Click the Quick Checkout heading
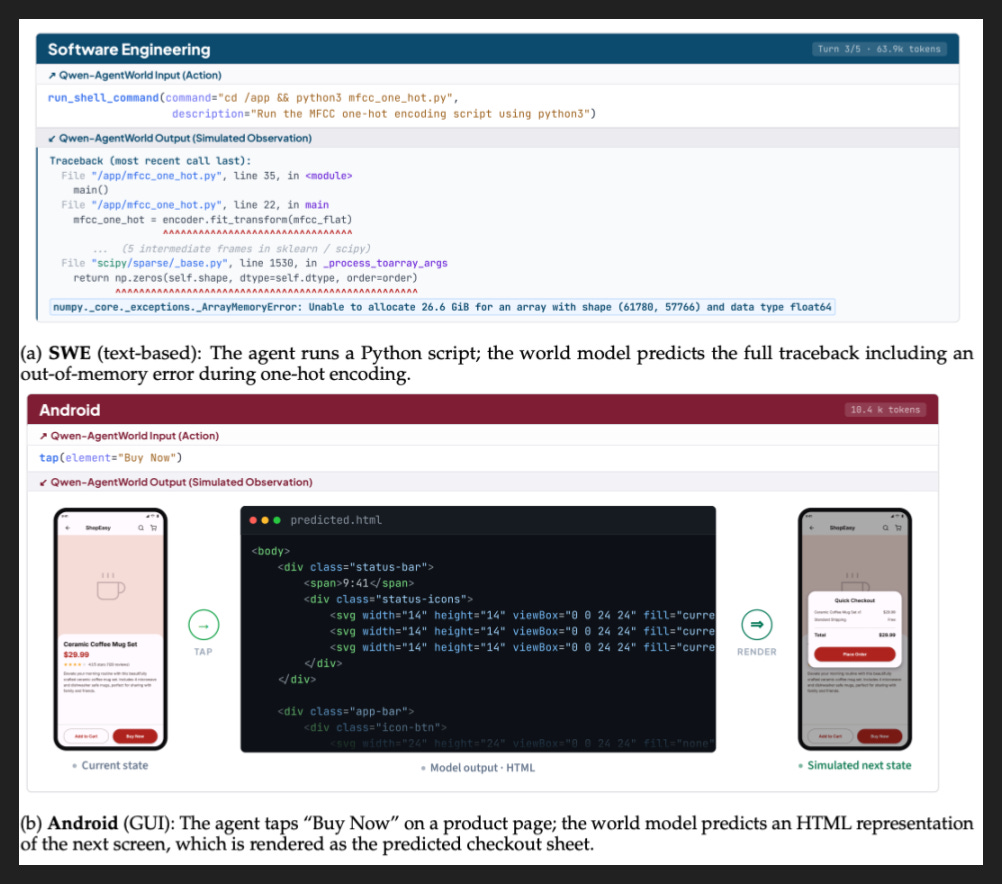This screenshot has height=884, width=1002. (854, 600)
